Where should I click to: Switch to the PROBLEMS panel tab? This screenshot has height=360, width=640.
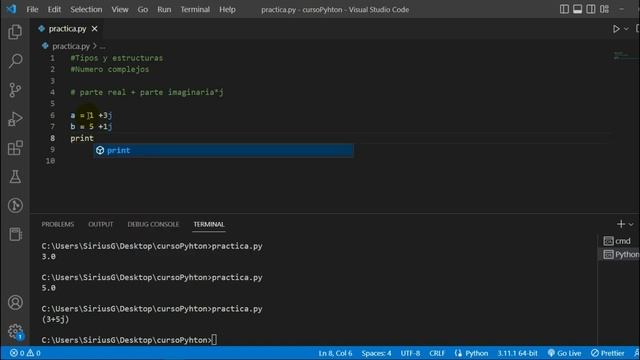click(x=58, y=224)
